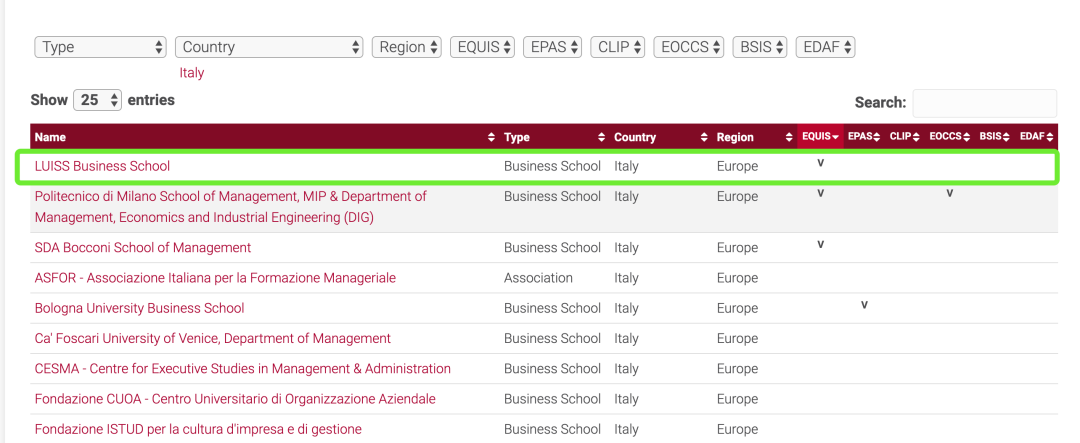Open CESMA Centre for Executive Studies link
The image size is (1080, 443).
[x=242, y=369]
